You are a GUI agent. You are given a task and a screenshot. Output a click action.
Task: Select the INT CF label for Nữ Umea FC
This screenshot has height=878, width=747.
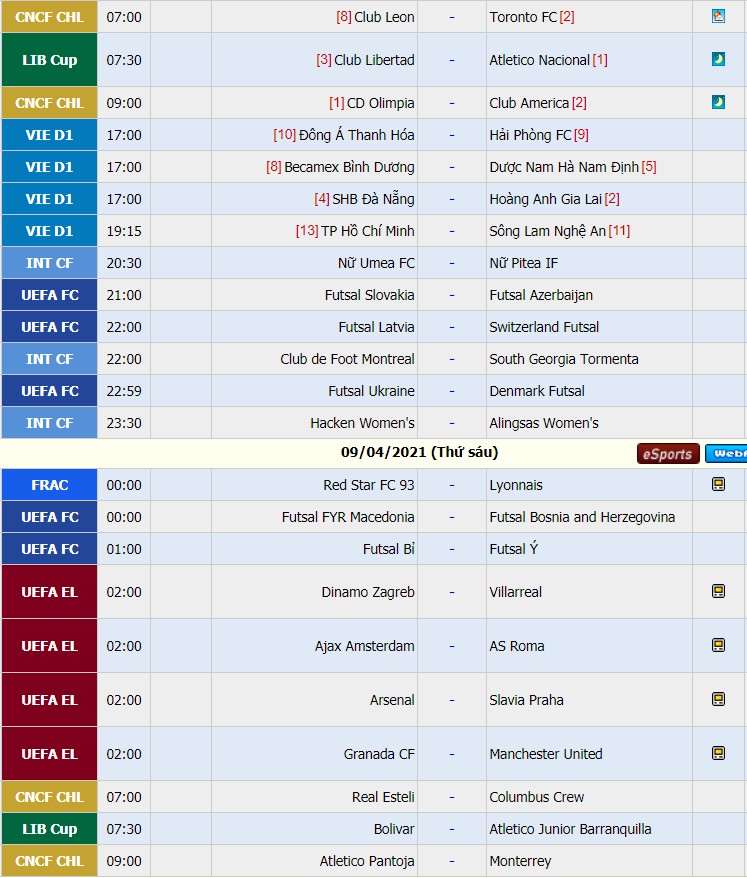coord(49,263)
